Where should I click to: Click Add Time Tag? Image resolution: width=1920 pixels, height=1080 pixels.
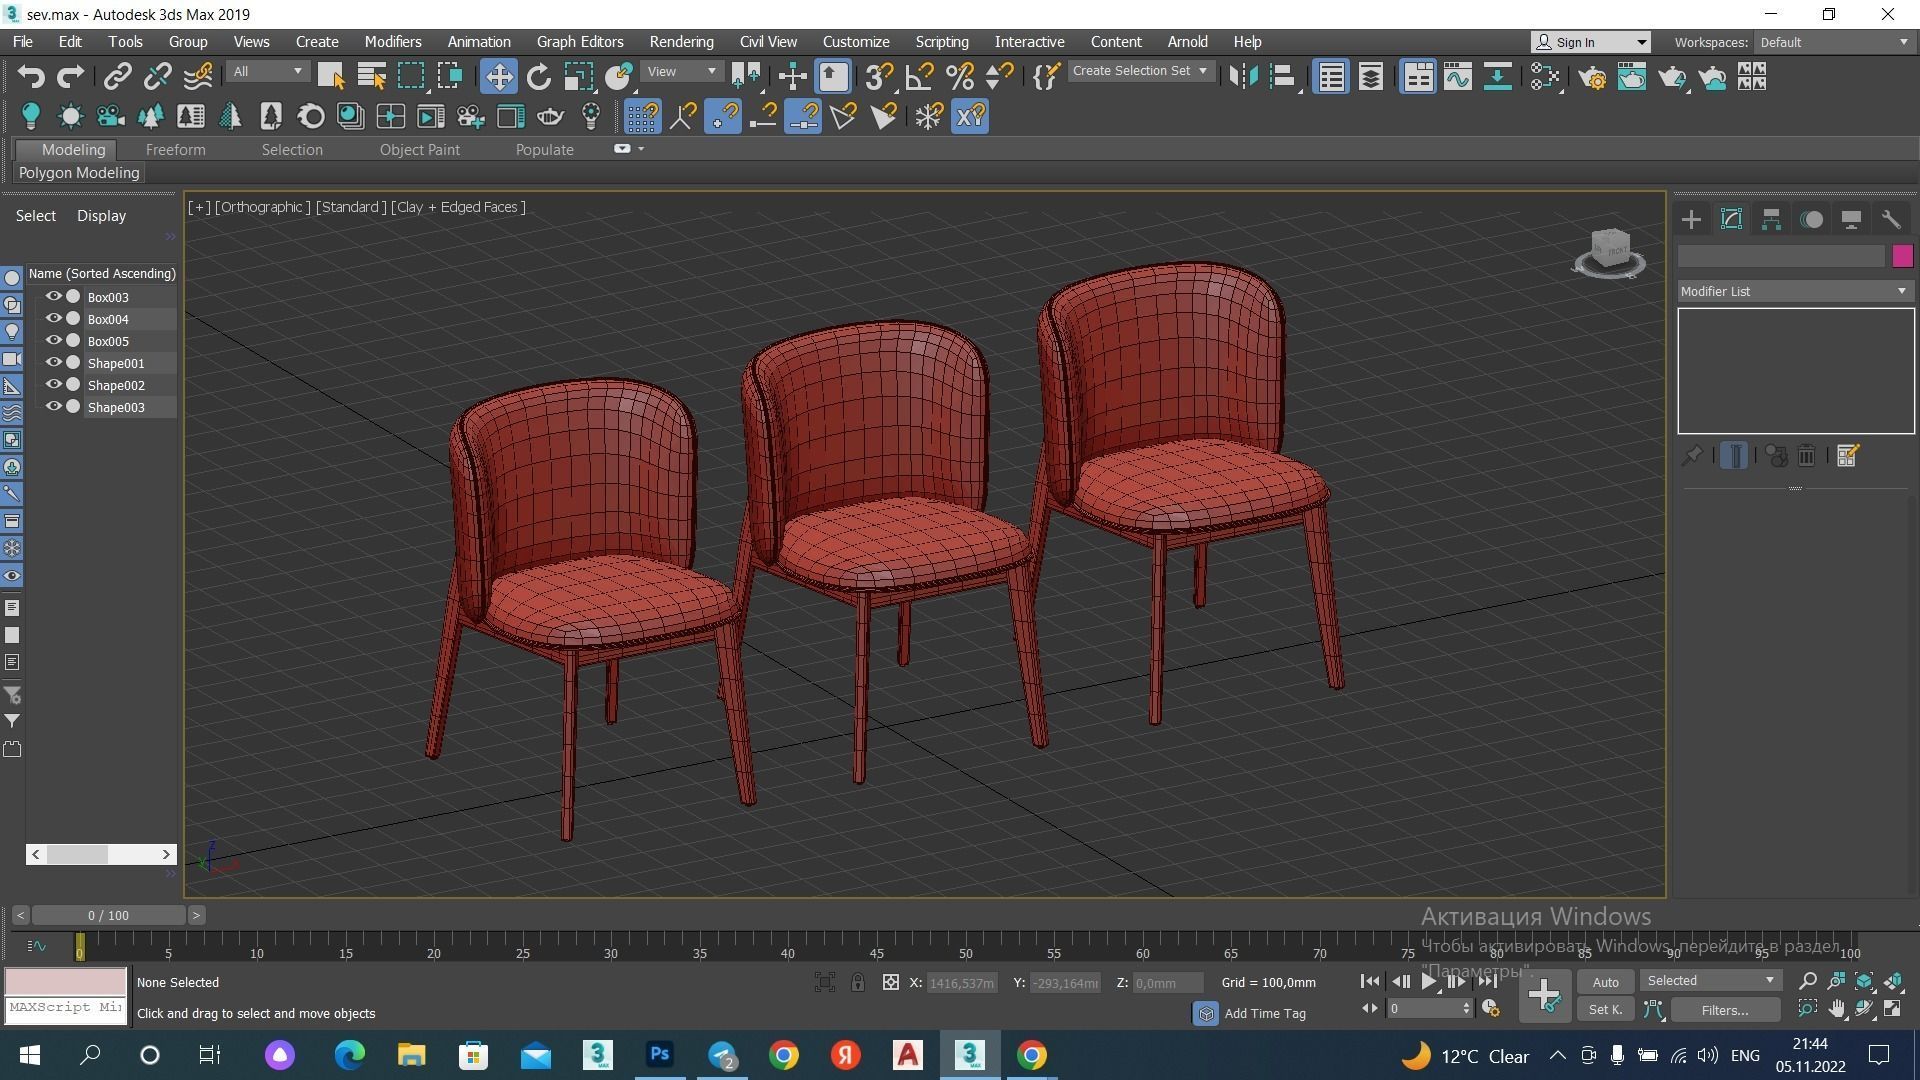(x=1265, y=1014)
